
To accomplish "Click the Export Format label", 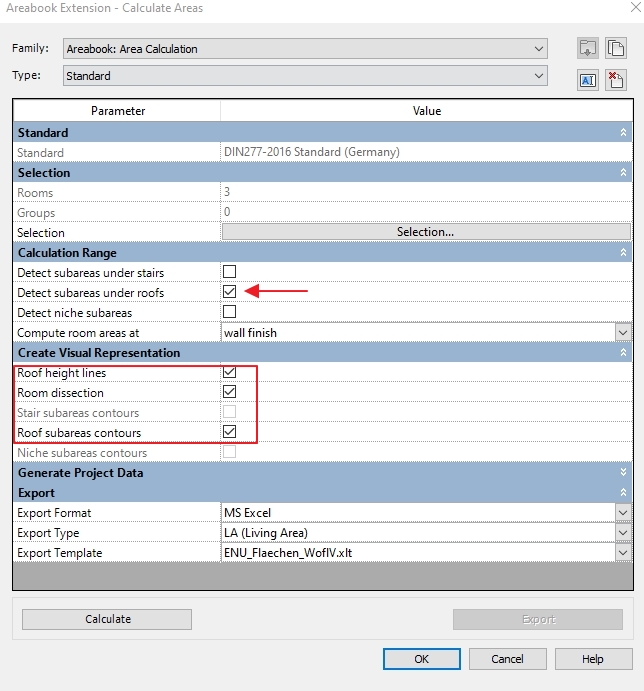I will pyautogui.click(x=54, y=513).
